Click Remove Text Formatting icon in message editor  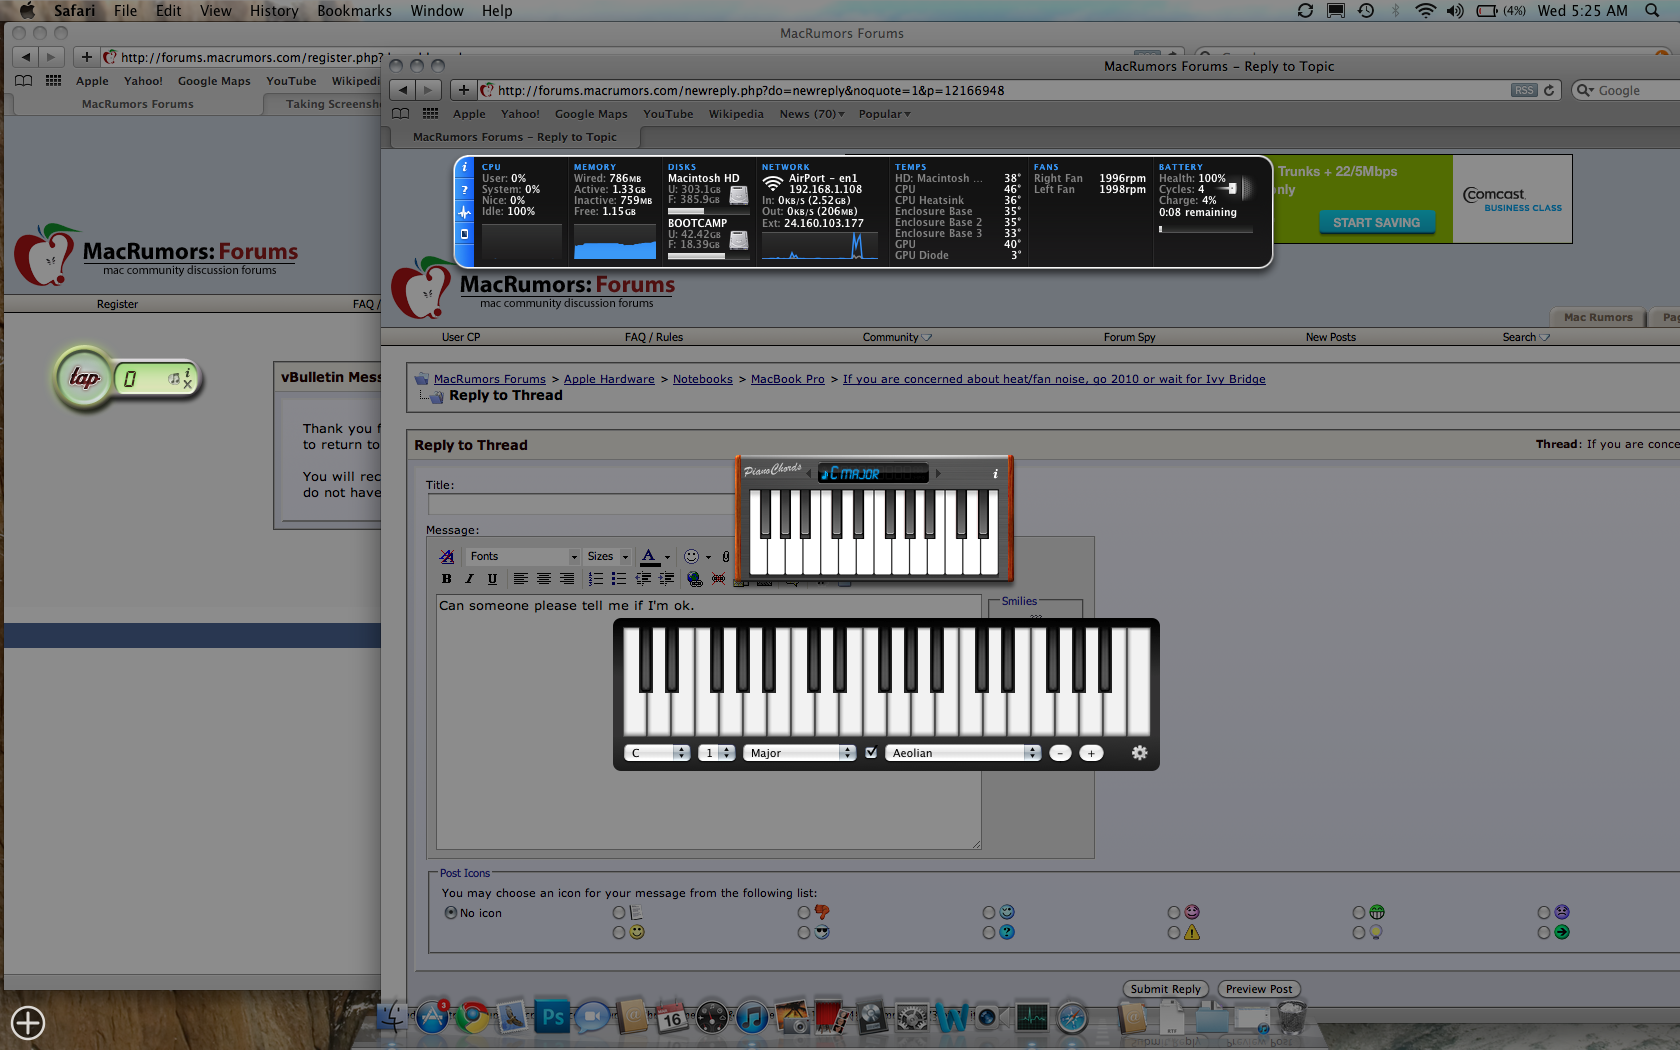pos(447,556)
